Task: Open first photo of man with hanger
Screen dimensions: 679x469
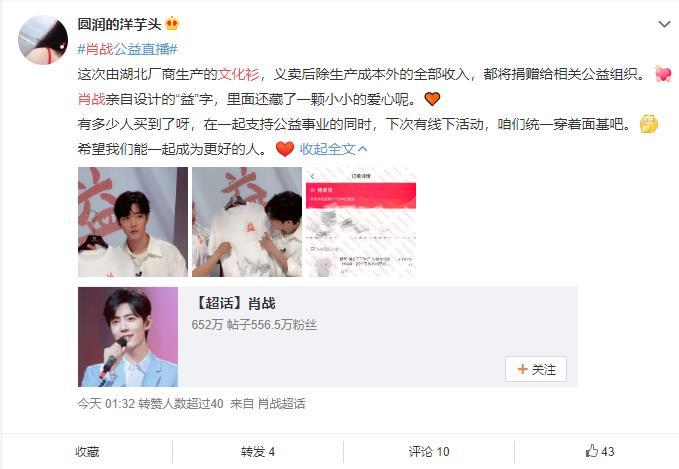Action: 133,222
